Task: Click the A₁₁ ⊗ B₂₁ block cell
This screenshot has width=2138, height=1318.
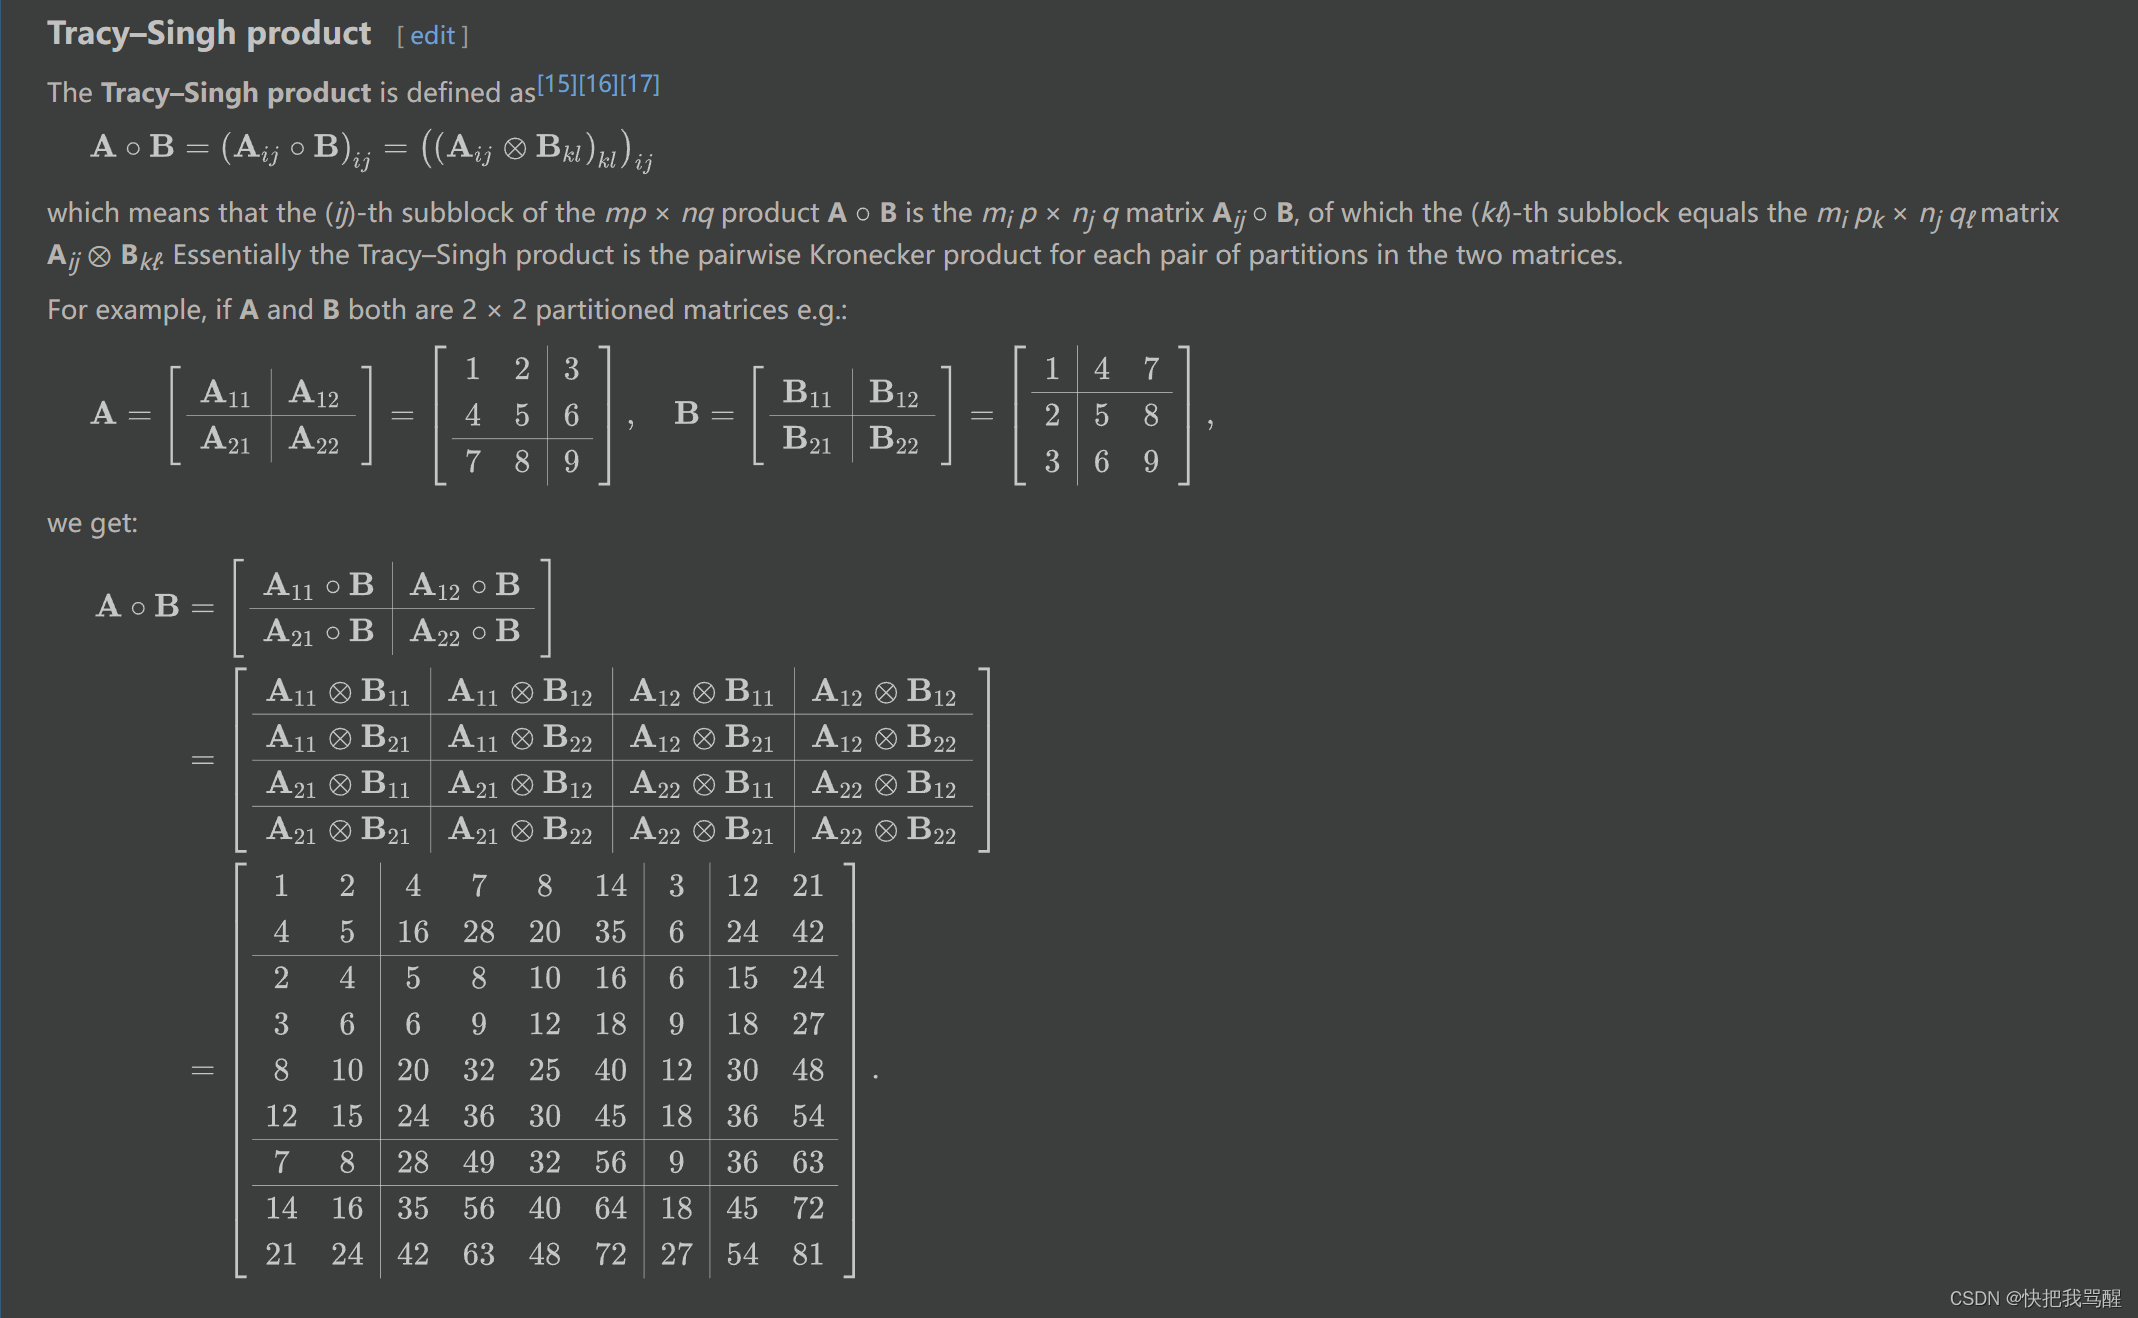Action: tap(338, 738)
